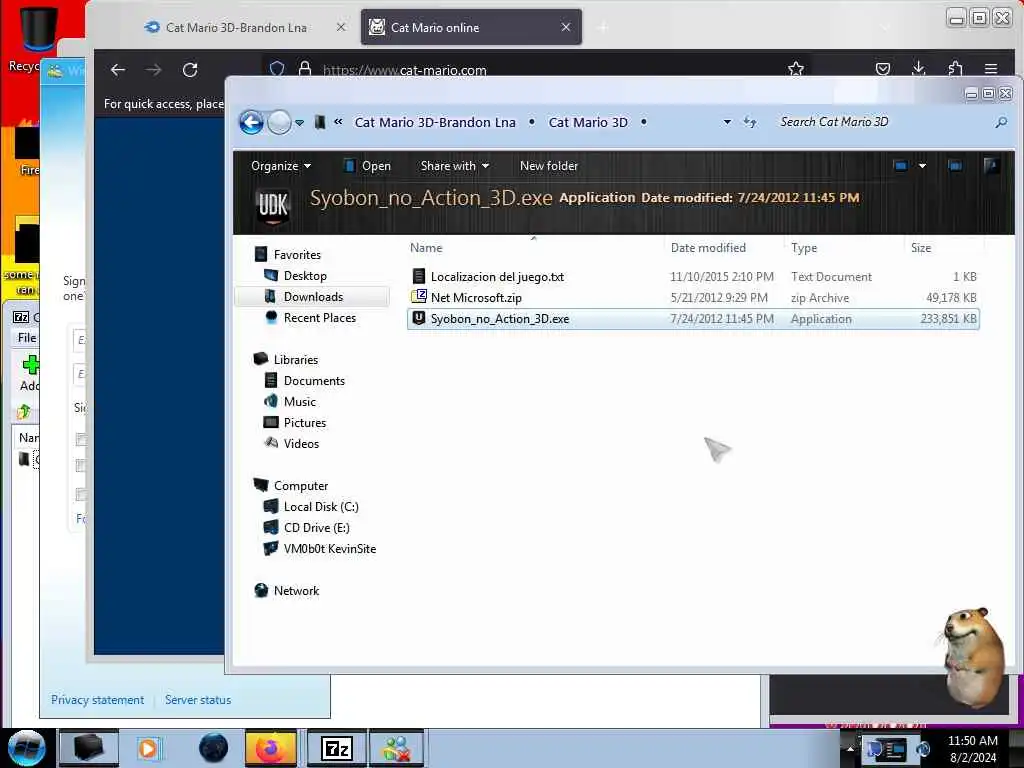Select Computer in the navigation pane

tap(300, 486)
